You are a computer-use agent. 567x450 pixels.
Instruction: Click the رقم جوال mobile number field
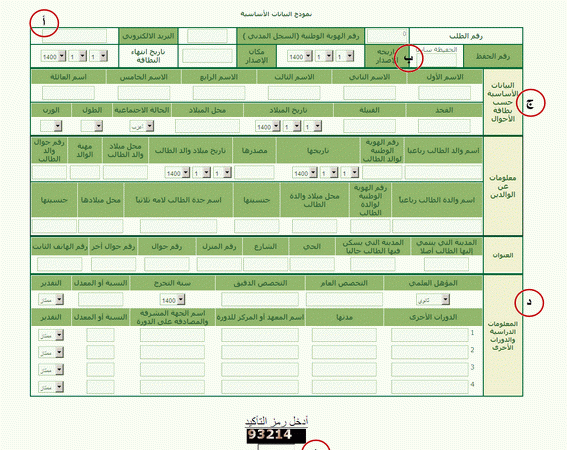pos(167,264)
